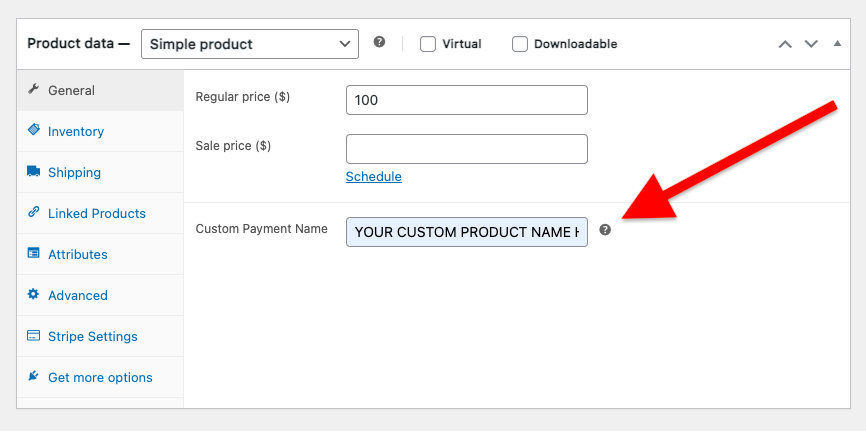Click the Stripe Settings card icon
Screen dimensions: 866x431
pyautogui.click(x=33, y=336)
